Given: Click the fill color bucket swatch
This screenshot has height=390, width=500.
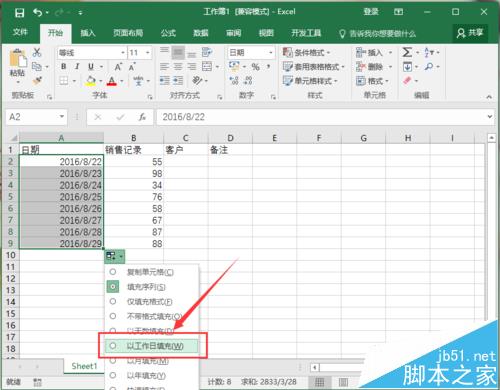Looking at the screenshot, I should pos(90,81).
